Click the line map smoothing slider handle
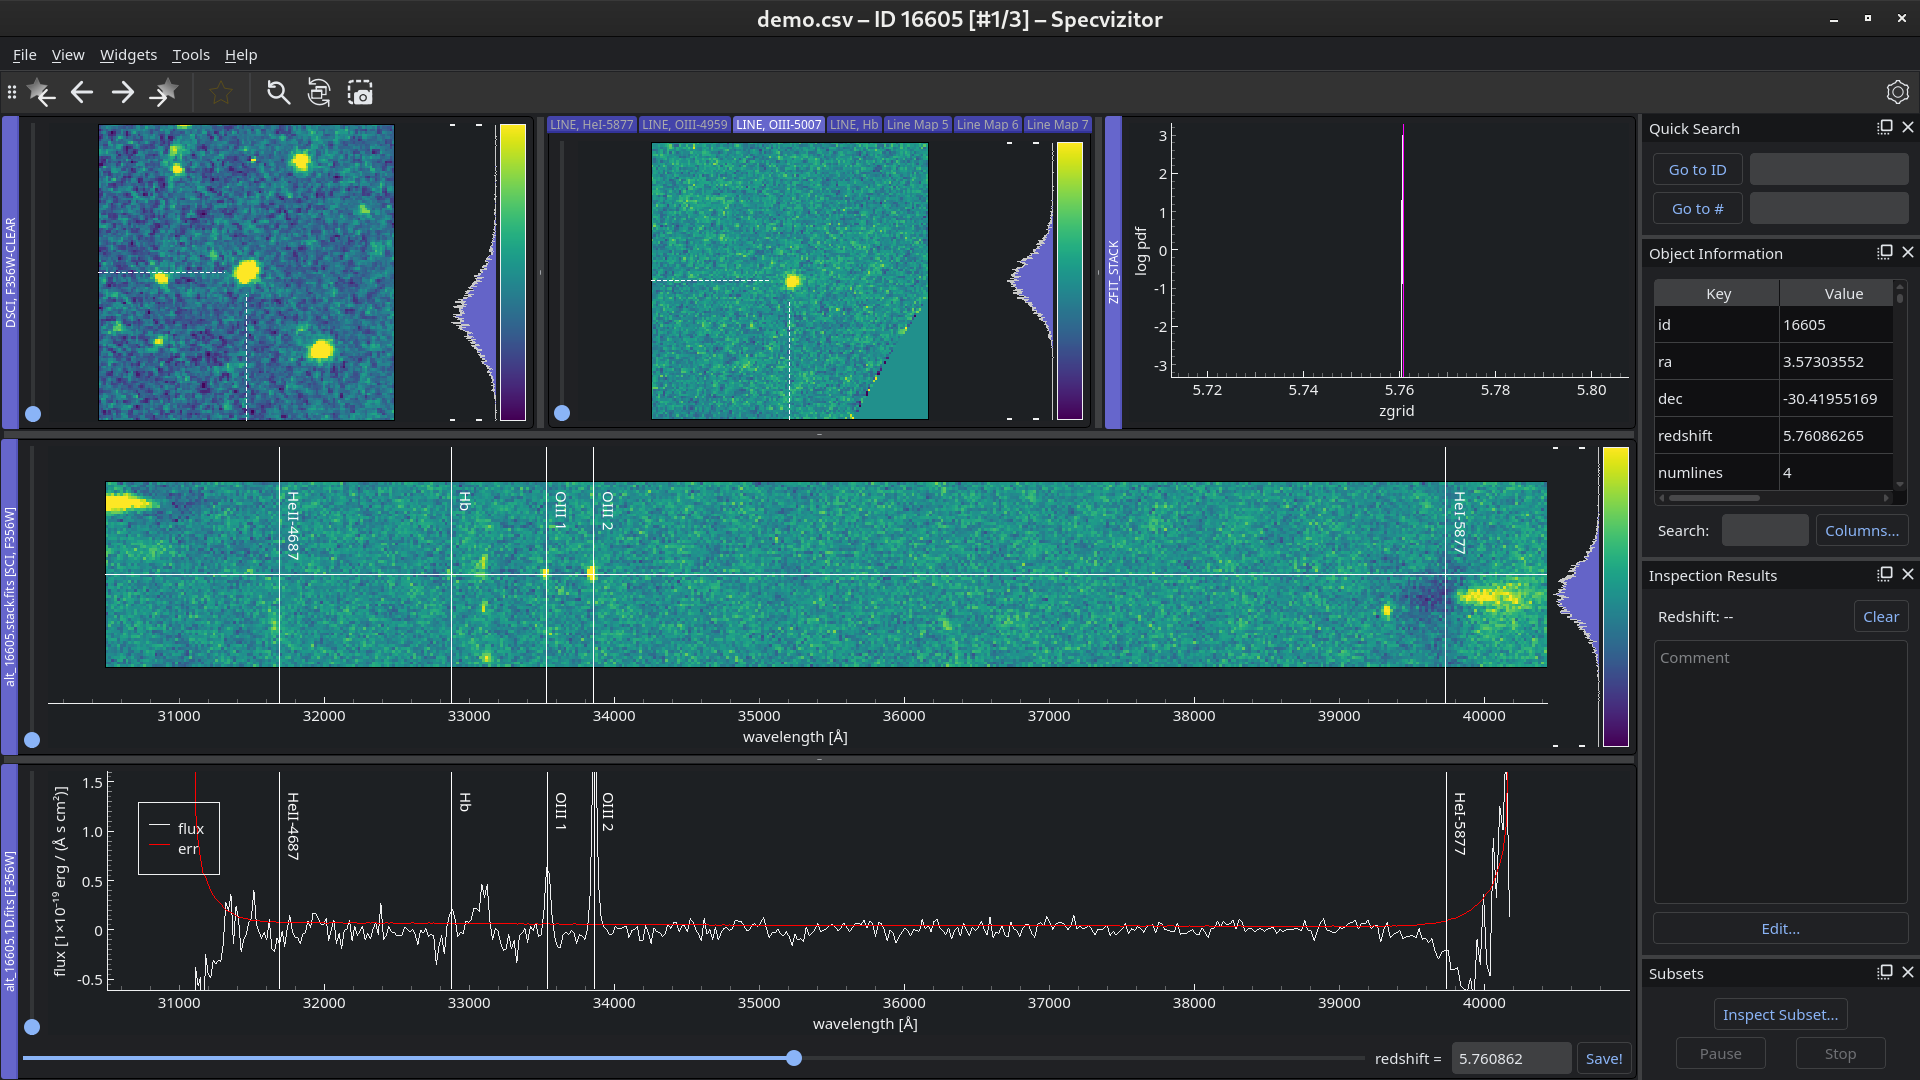 [562, 413]
